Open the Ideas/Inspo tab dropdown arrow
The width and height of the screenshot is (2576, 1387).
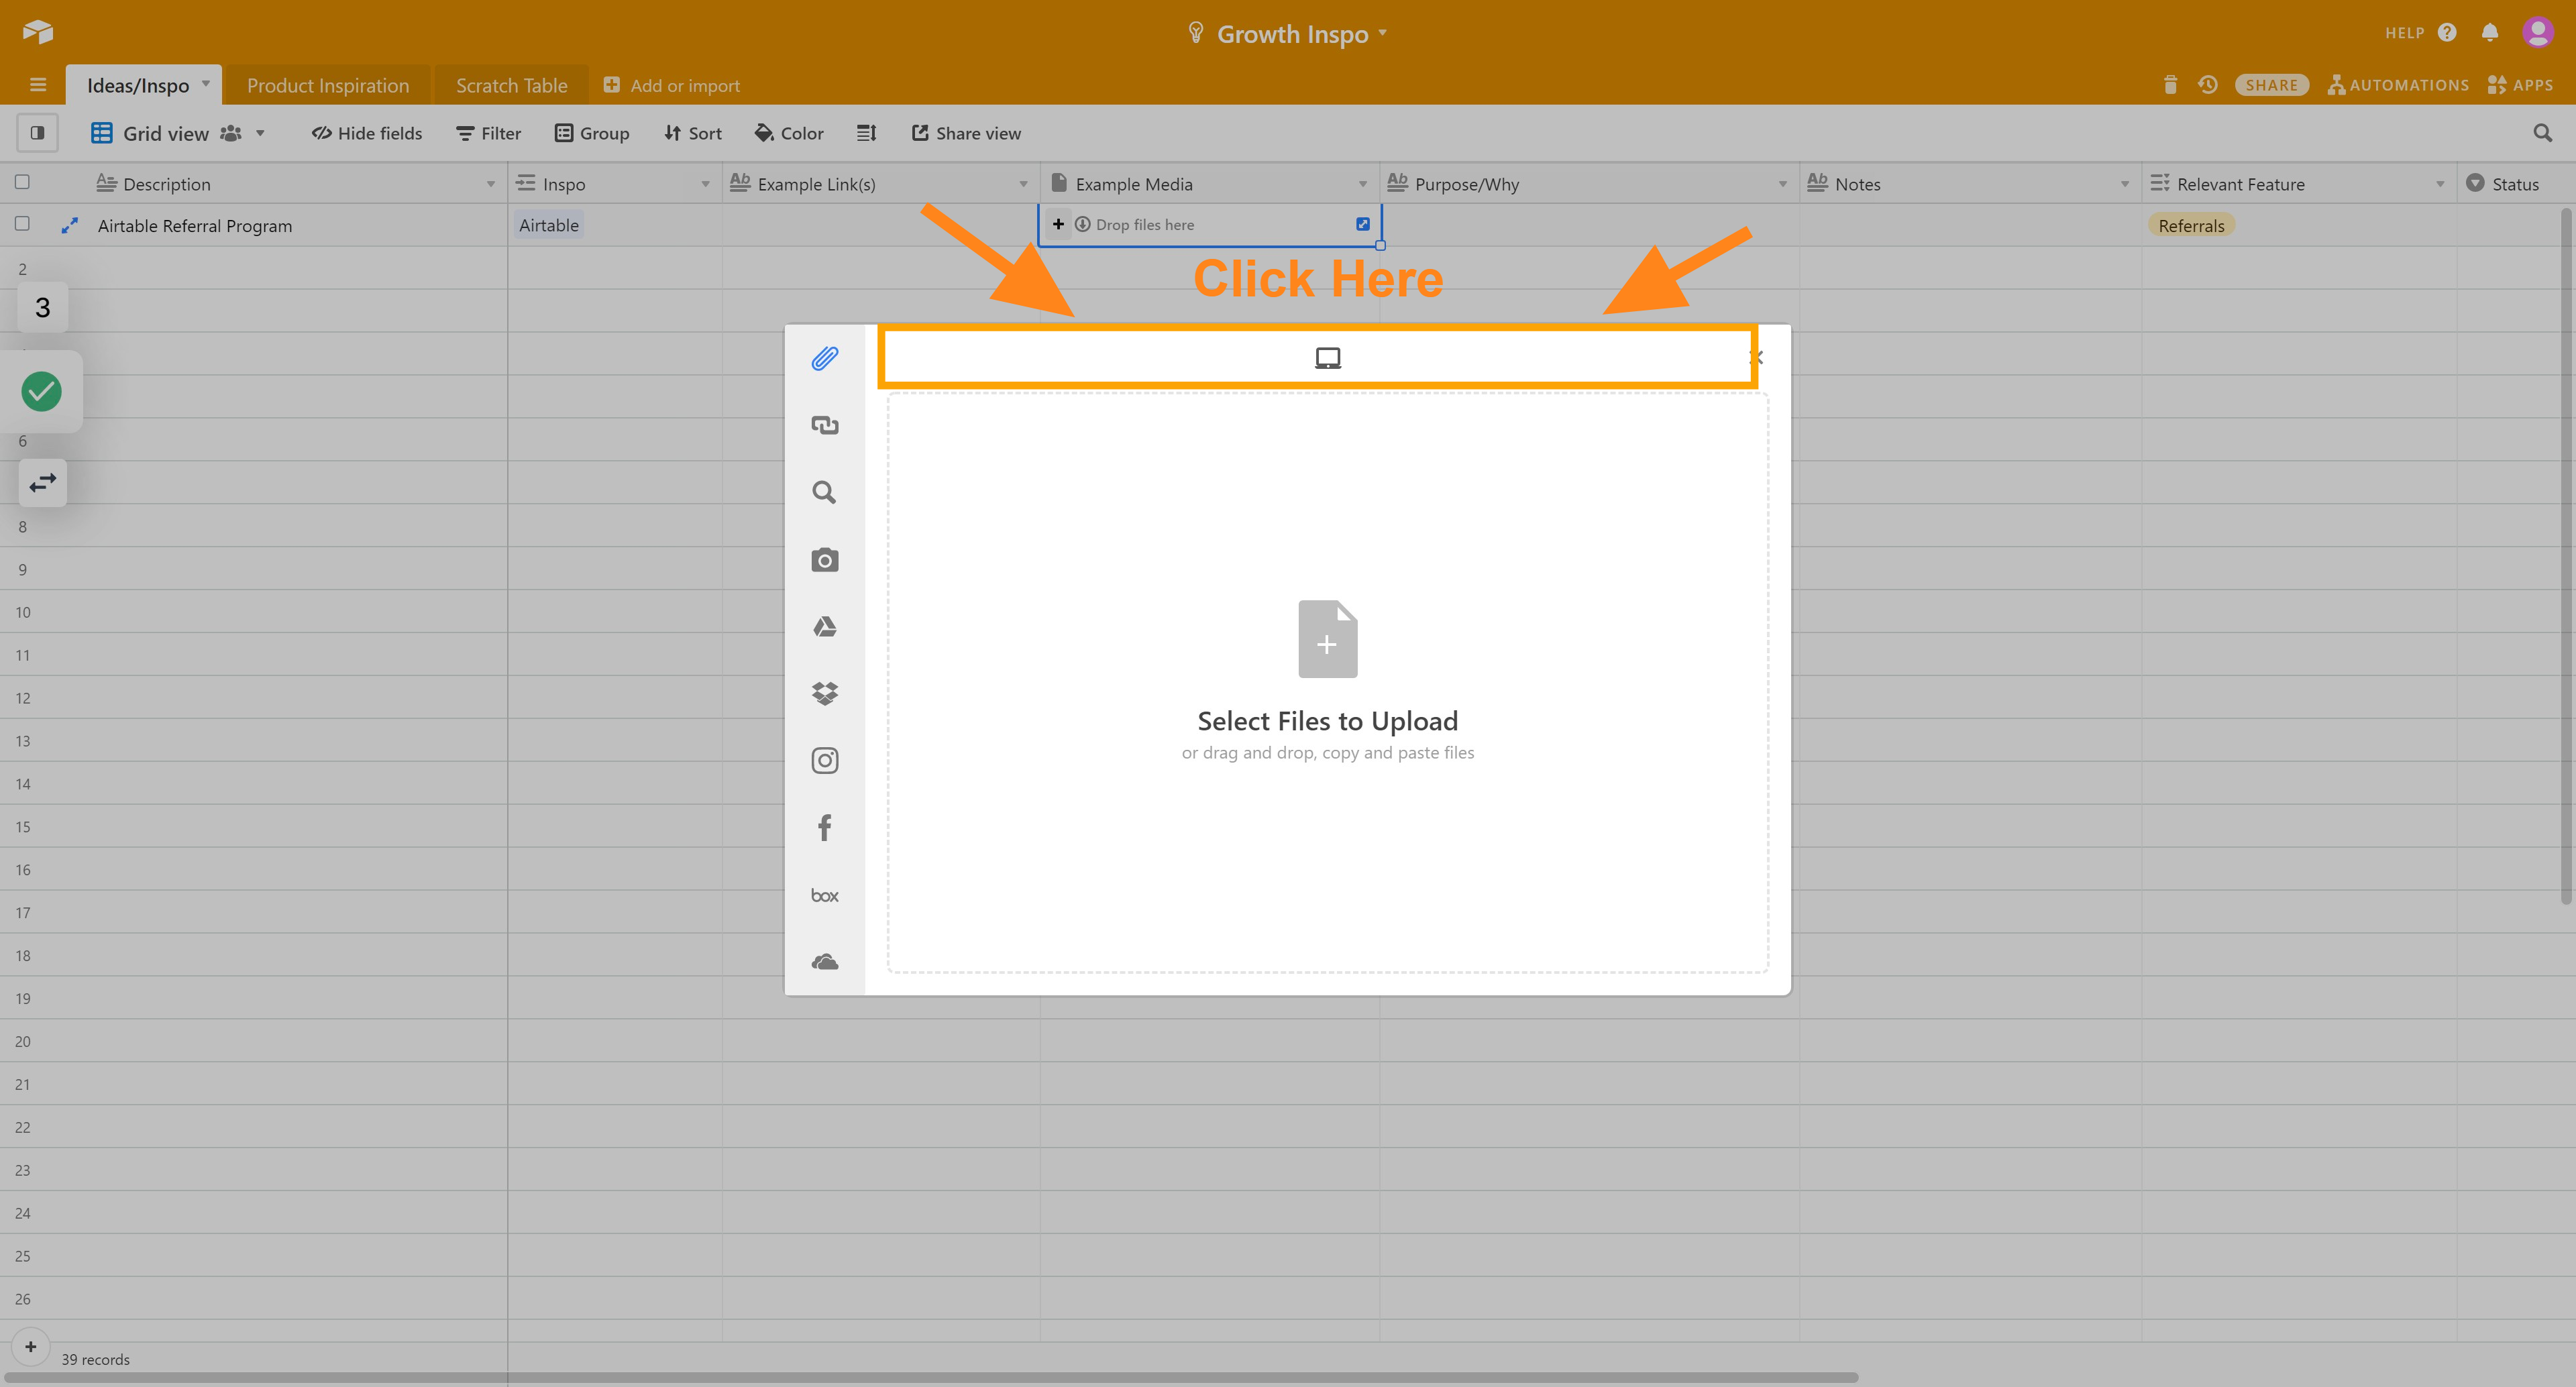coord(205,83)
